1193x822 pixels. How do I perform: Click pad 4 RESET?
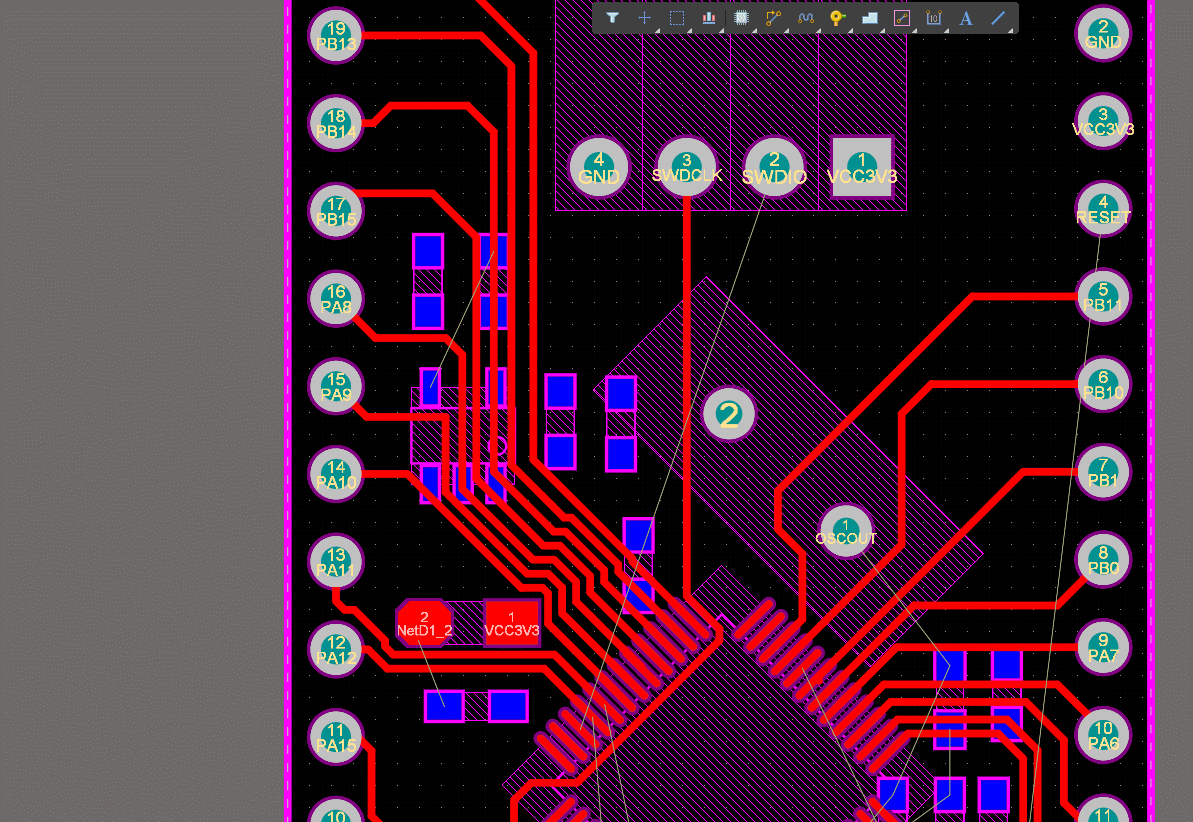[1103, 209]
